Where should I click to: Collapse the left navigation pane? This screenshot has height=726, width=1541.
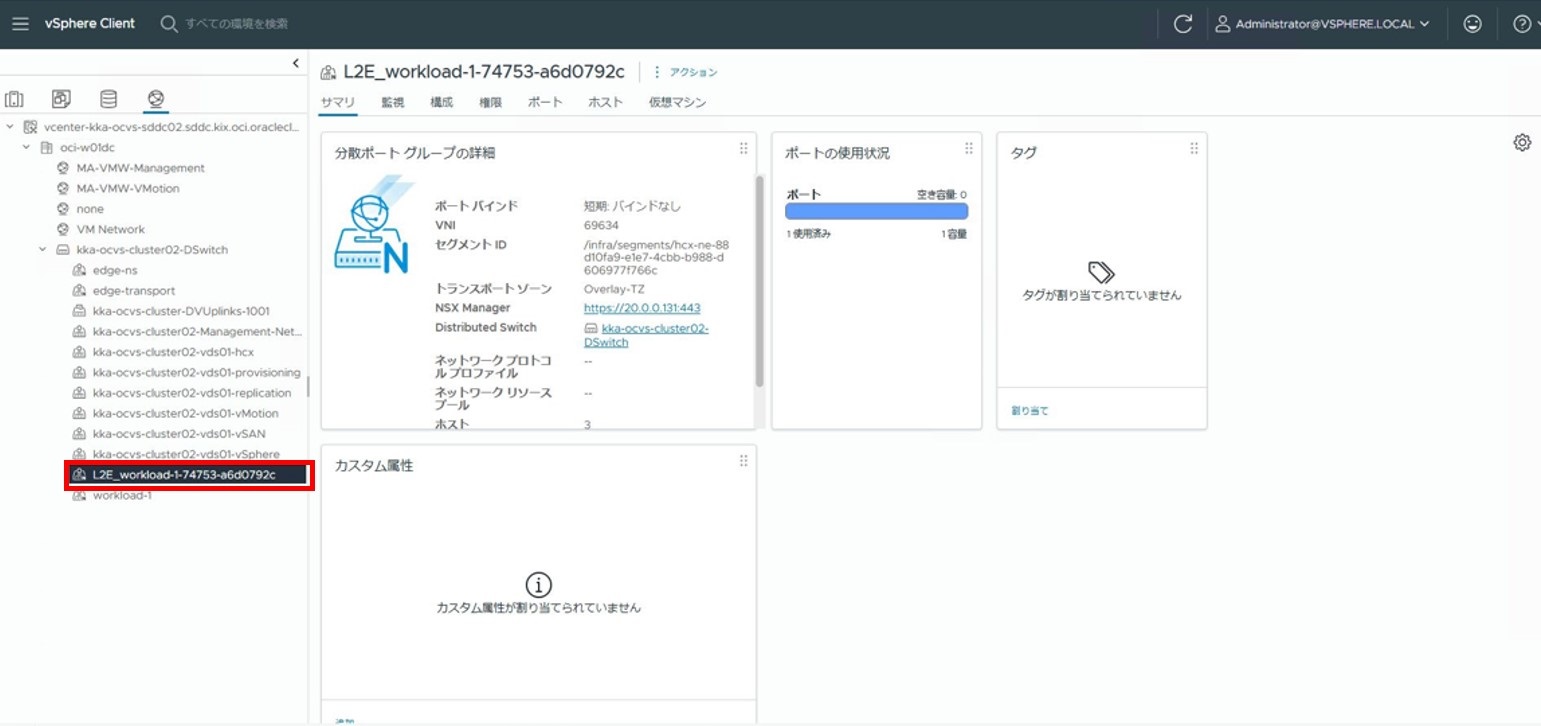click(295, 63)
